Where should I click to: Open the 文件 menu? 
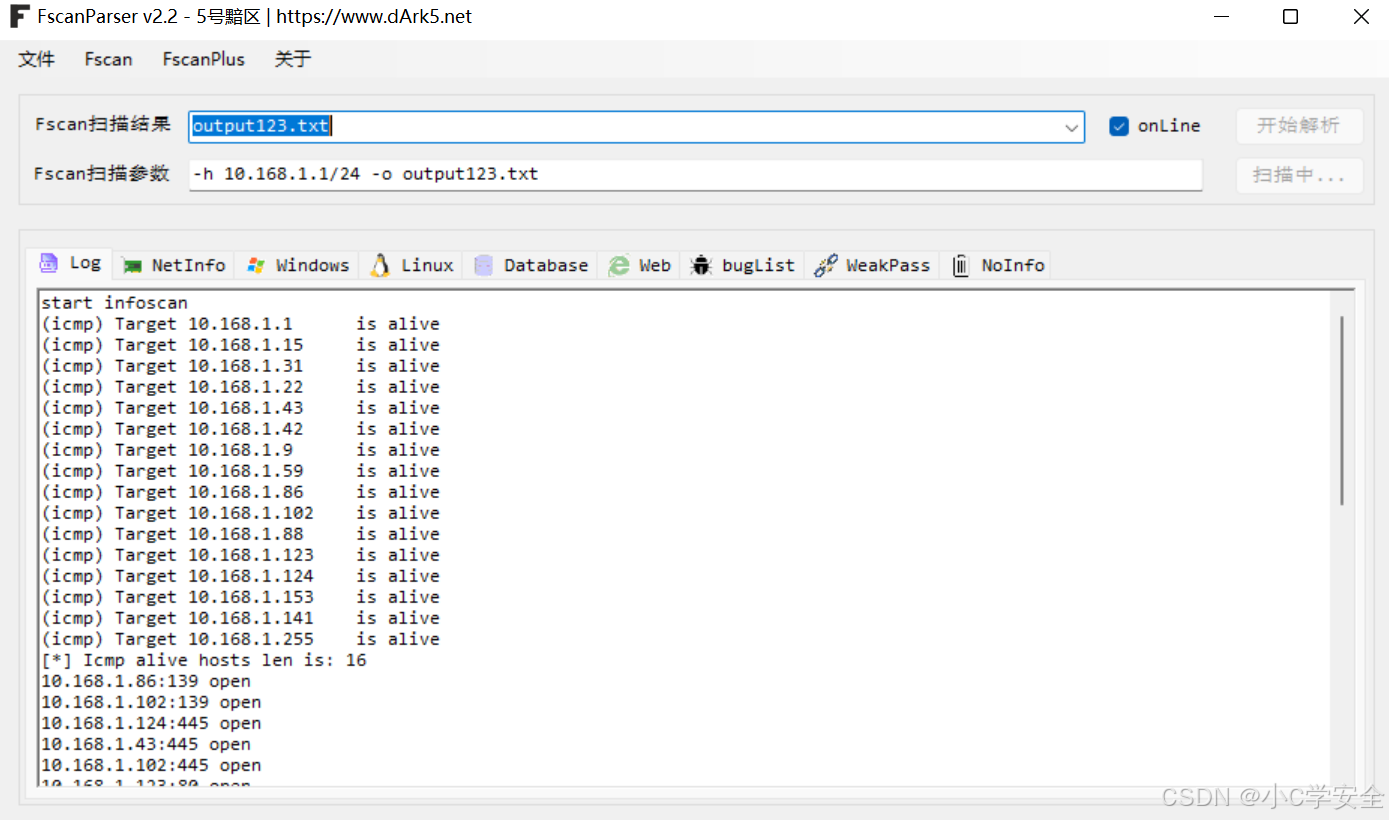click(36, 59)
